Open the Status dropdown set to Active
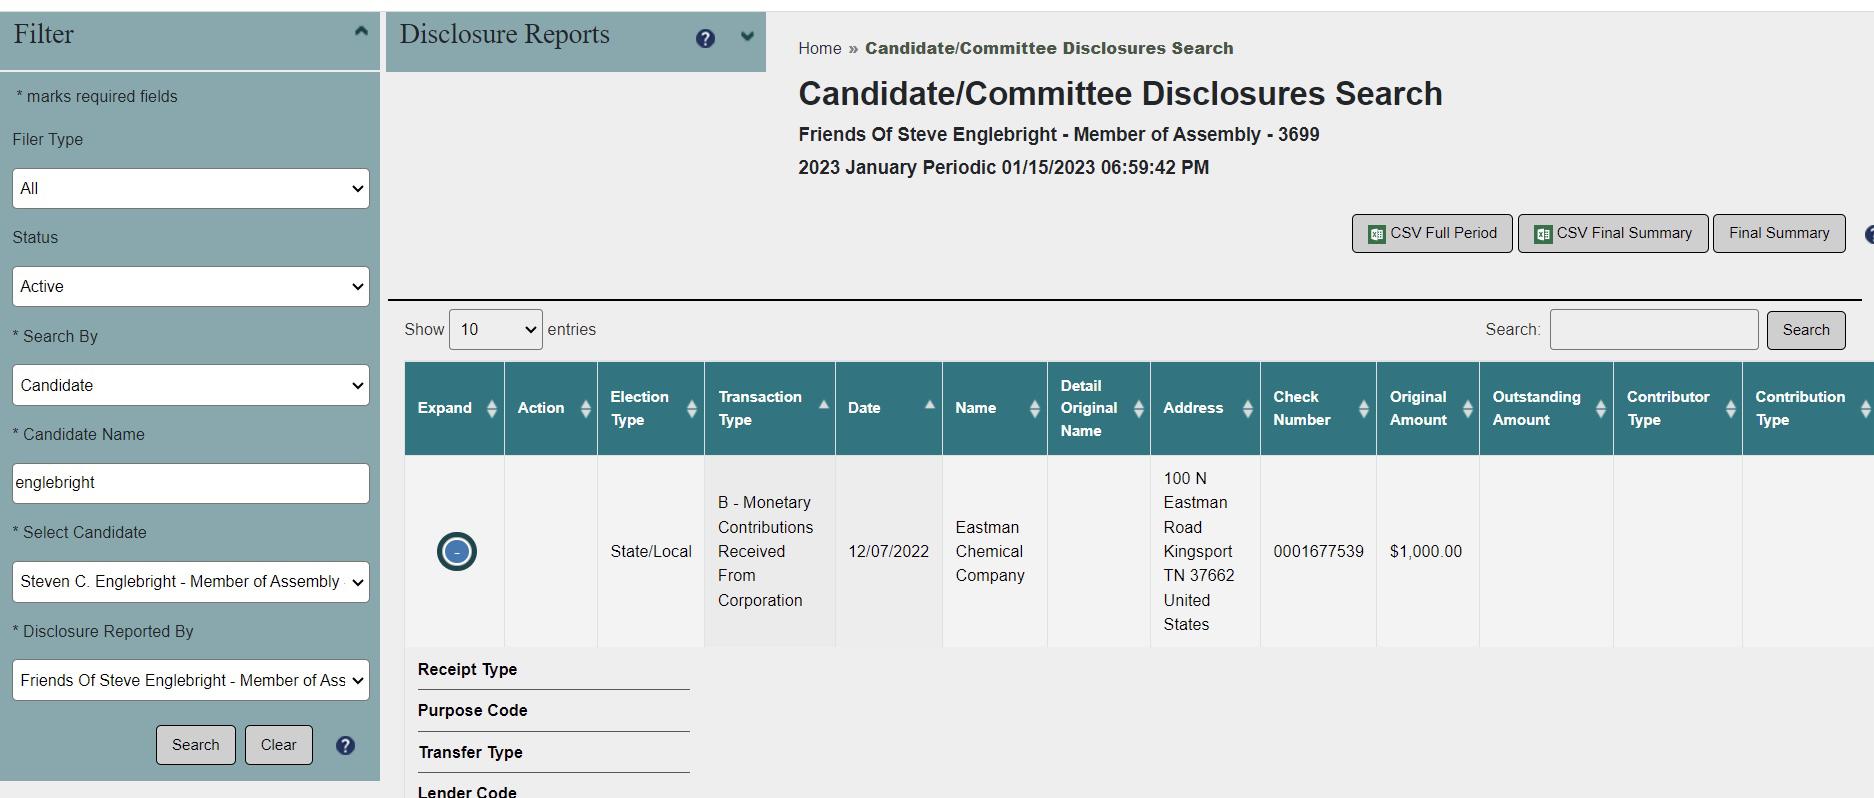Screen dimensions: 1874x798 [190, 287]
